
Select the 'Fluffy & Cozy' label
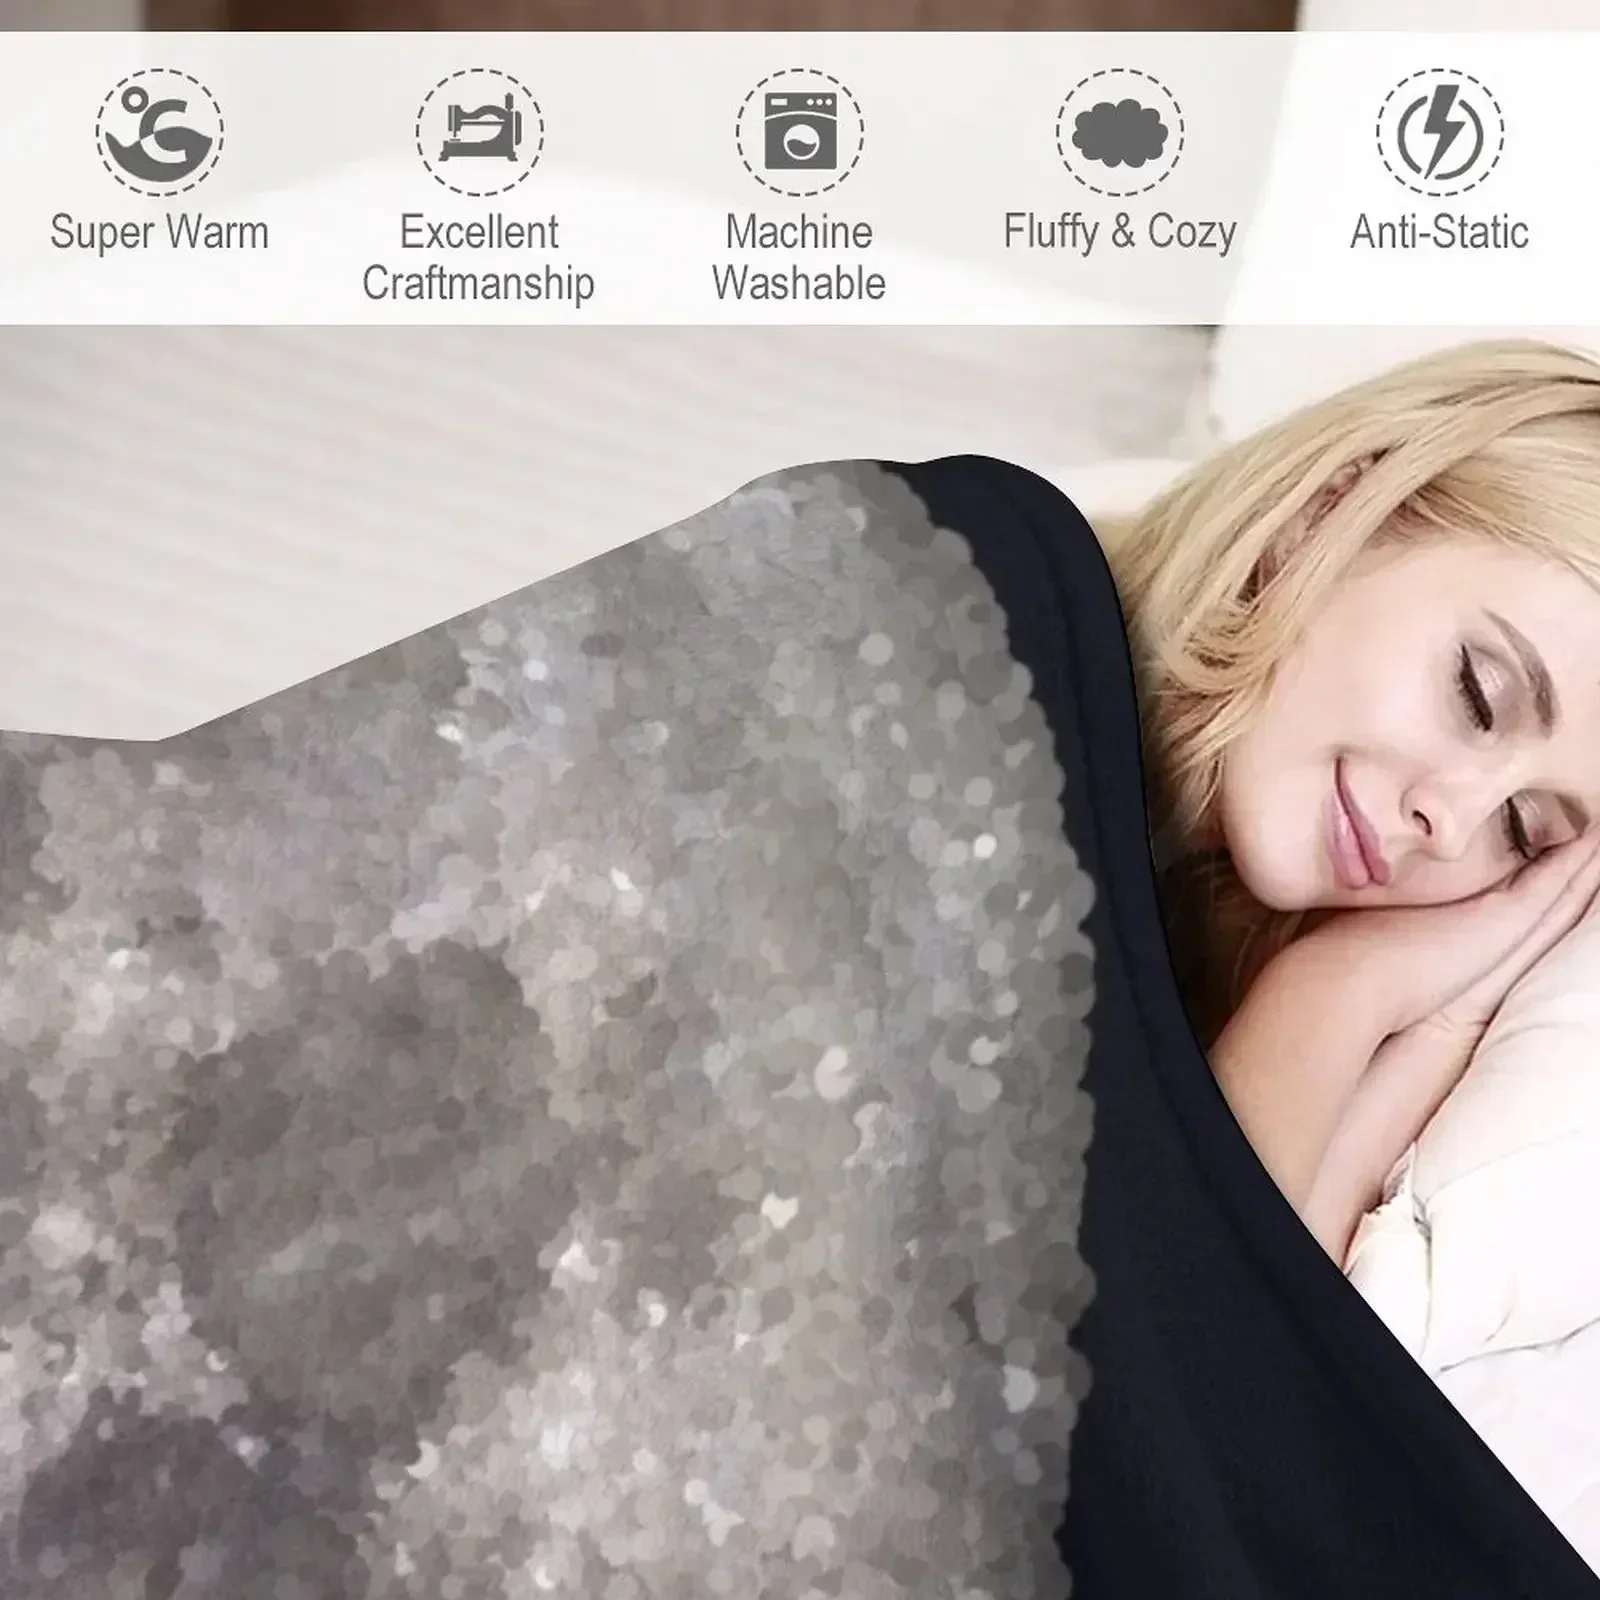[x=1120, y=233]
